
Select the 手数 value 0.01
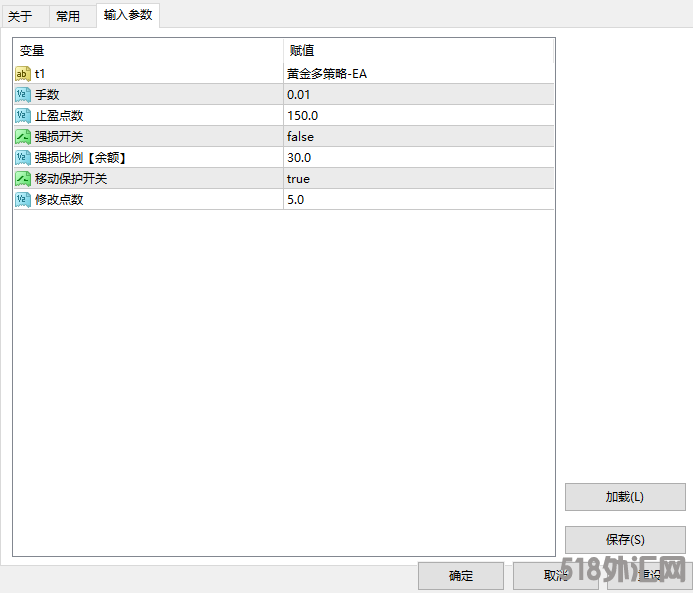point(298,95)
